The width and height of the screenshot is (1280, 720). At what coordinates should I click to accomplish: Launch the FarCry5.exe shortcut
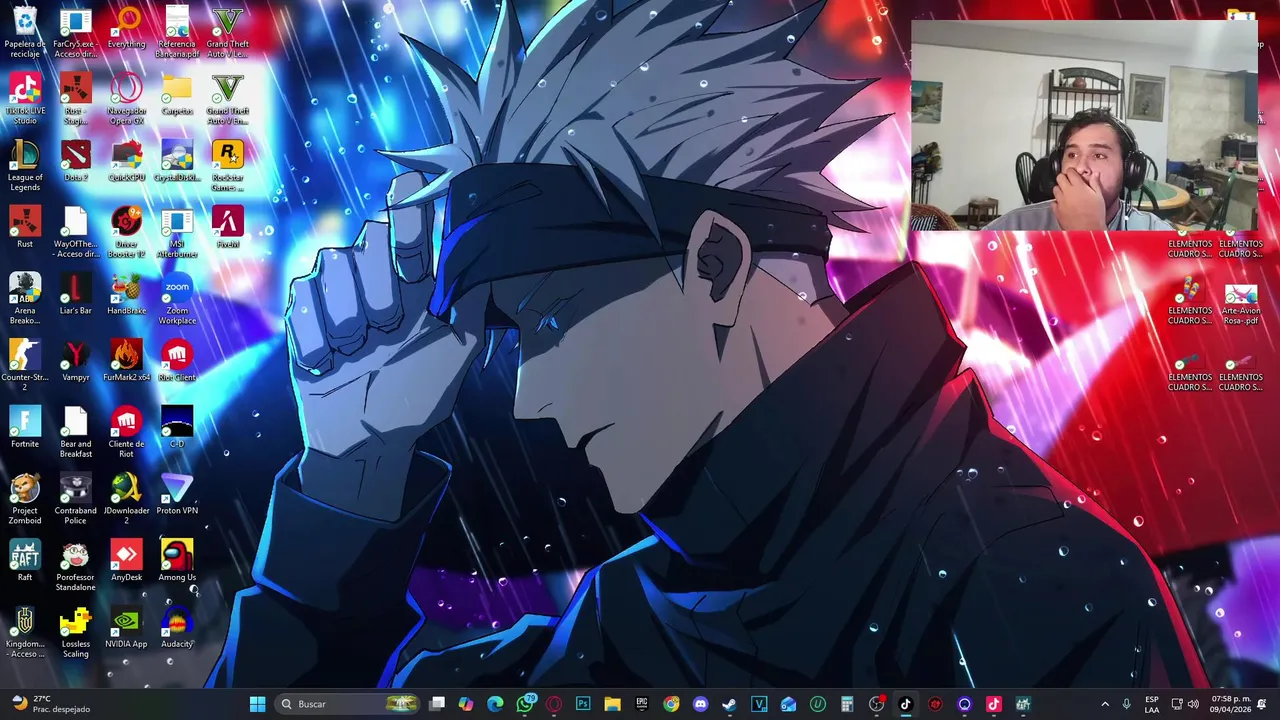[75, 31]
